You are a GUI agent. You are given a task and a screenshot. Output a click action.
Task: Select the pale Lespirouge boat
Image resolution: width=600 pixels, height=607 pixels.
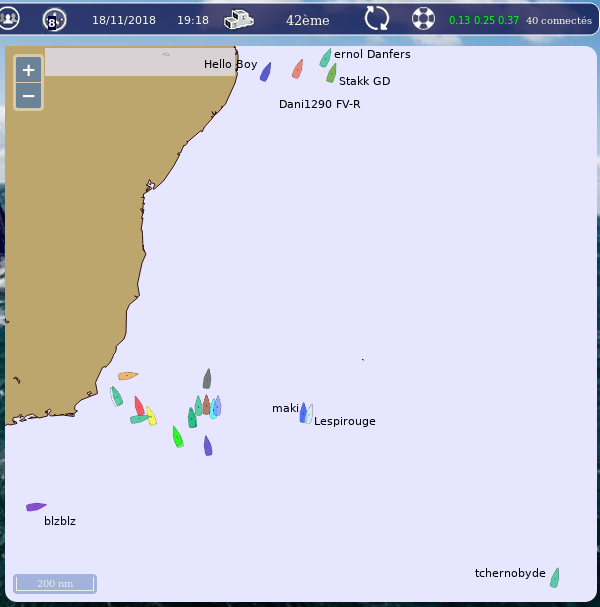[309, 414]
